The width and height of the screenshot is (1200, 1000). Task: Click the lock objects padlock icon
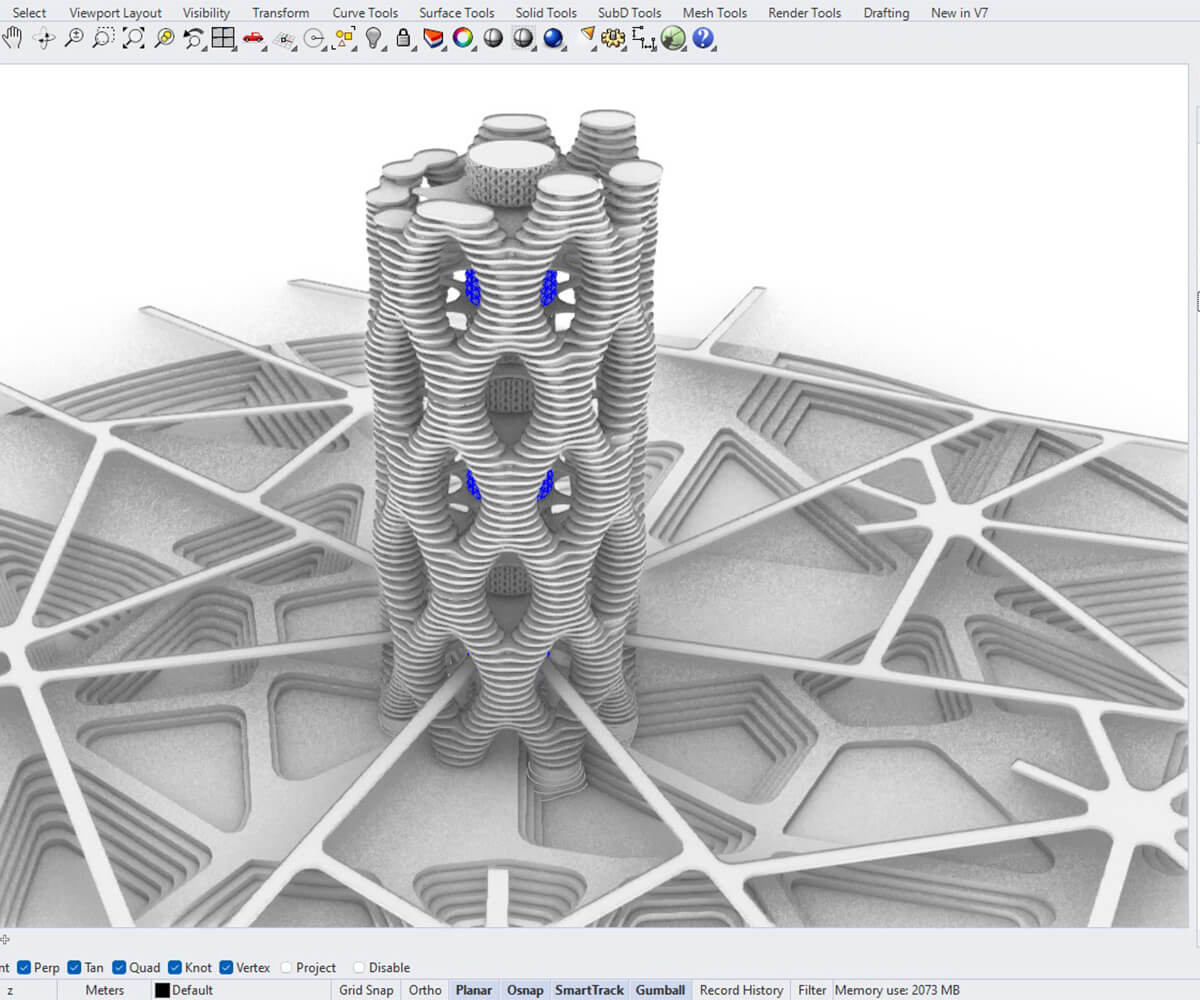tap(403, 39)
